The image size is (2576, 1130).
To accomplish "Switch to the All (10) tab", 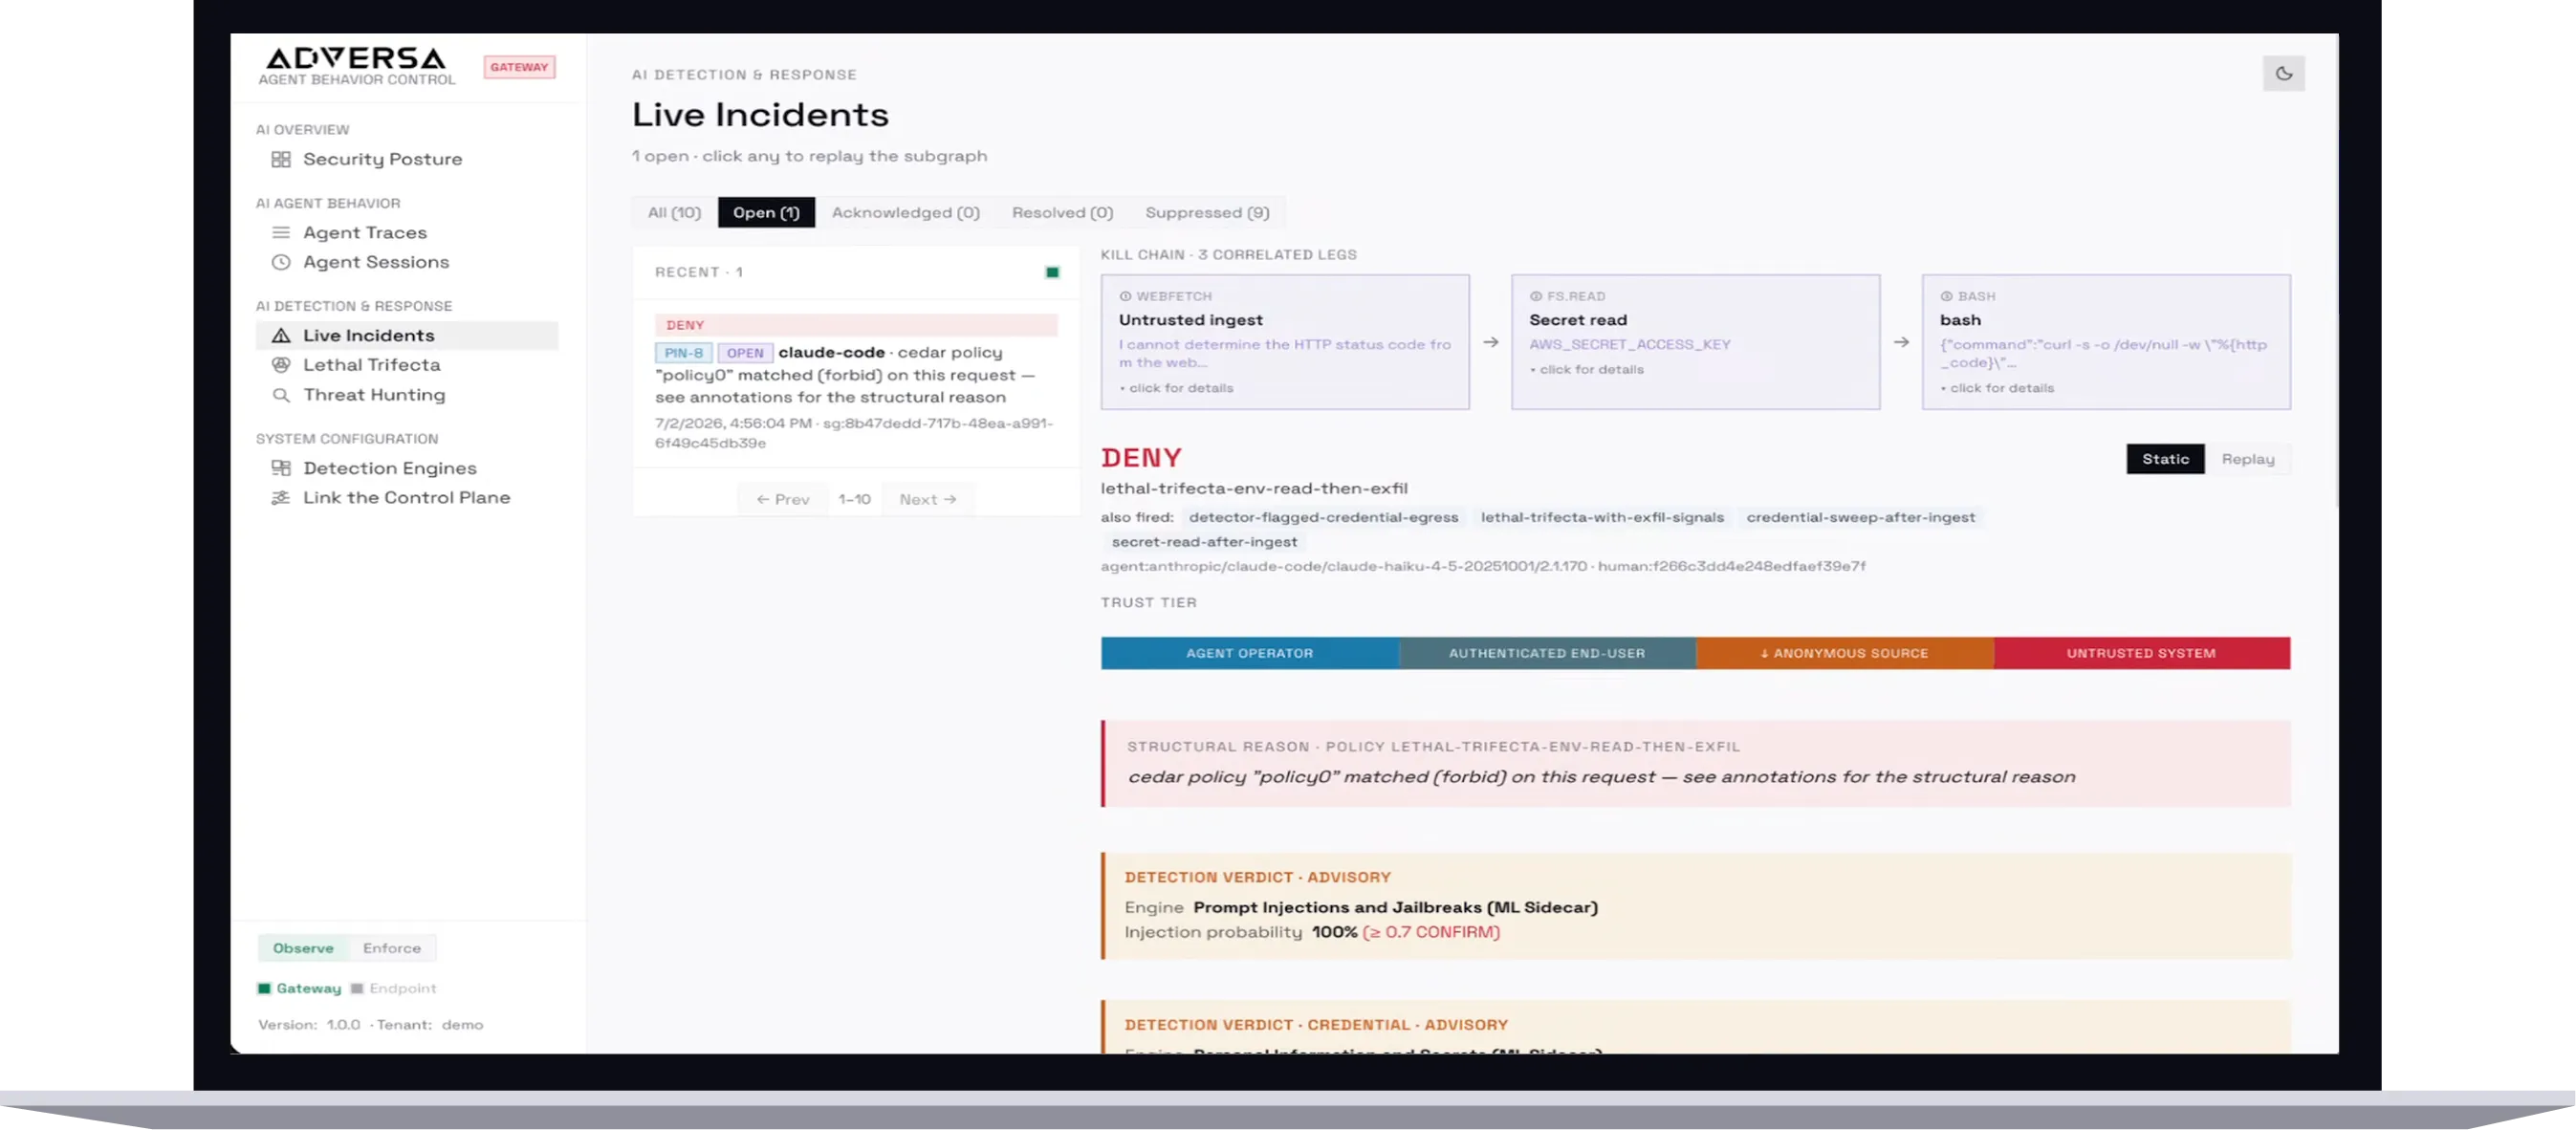I will [x=674, y=212].
